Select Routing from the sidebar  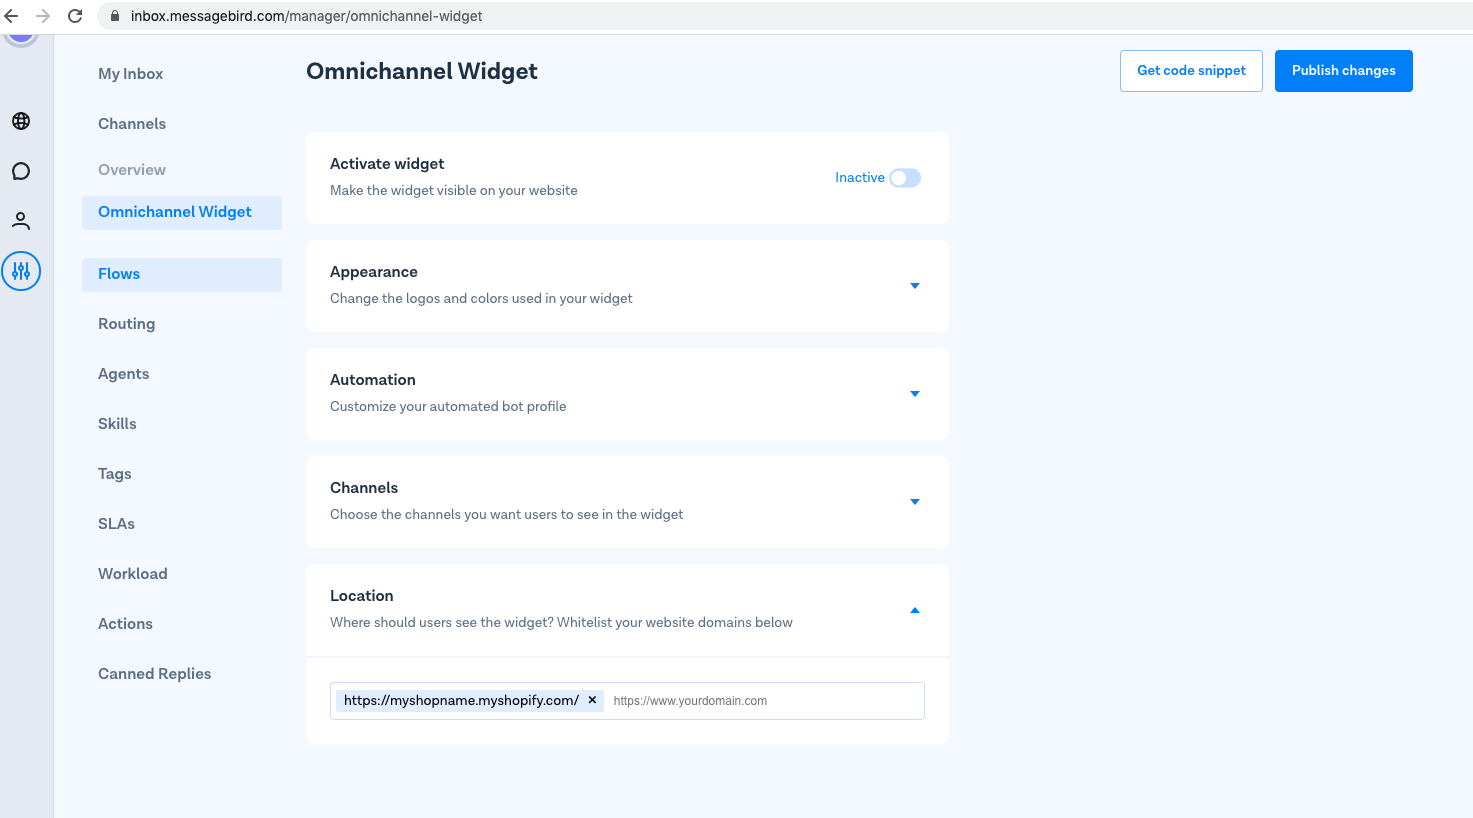126,324
